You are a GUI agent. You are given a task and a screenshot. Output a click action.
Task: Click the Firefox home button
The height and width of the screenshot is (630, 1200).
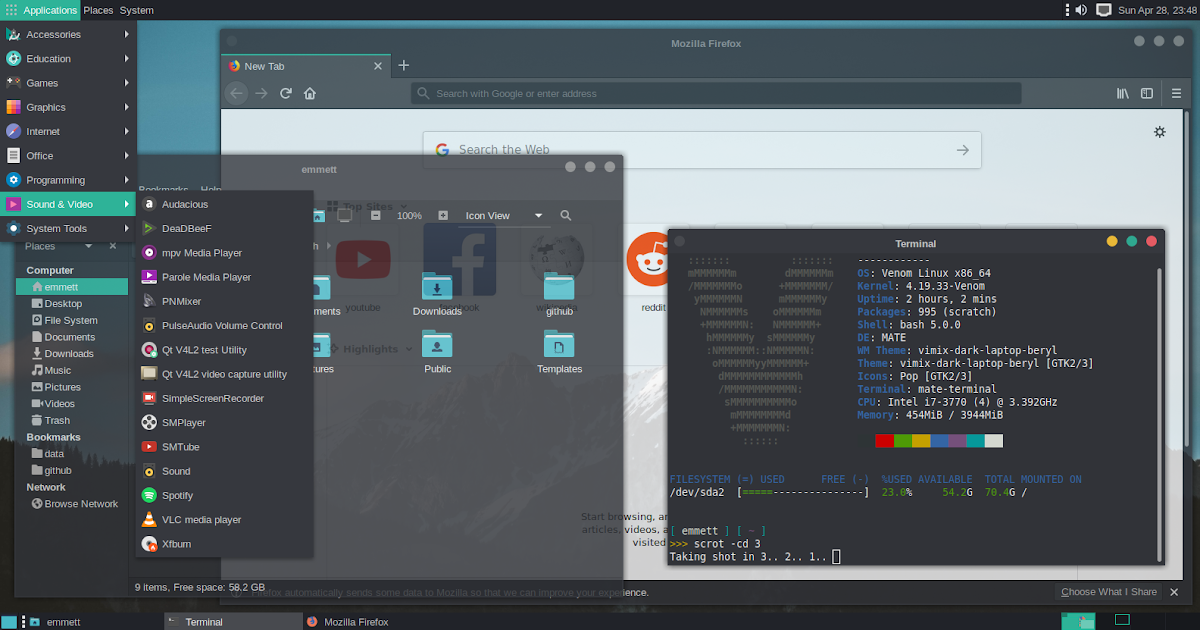tap(310, 93)
